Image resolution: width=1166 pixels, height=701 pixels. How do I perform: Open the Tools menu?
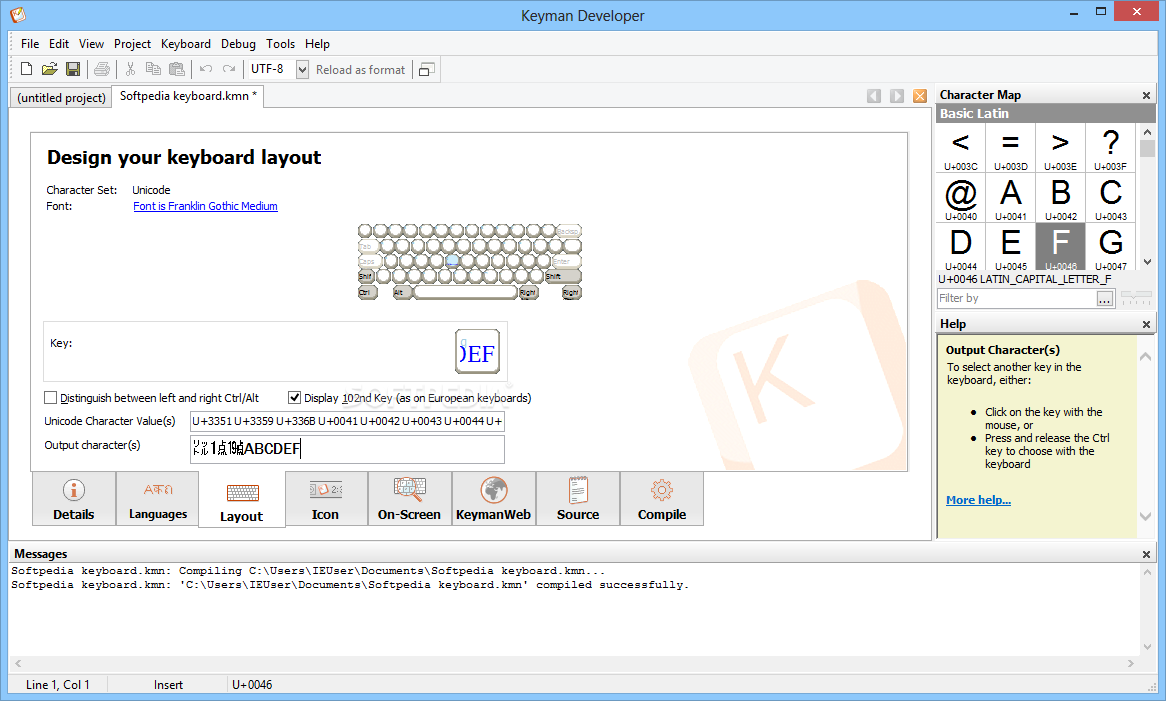pos(280,44)
